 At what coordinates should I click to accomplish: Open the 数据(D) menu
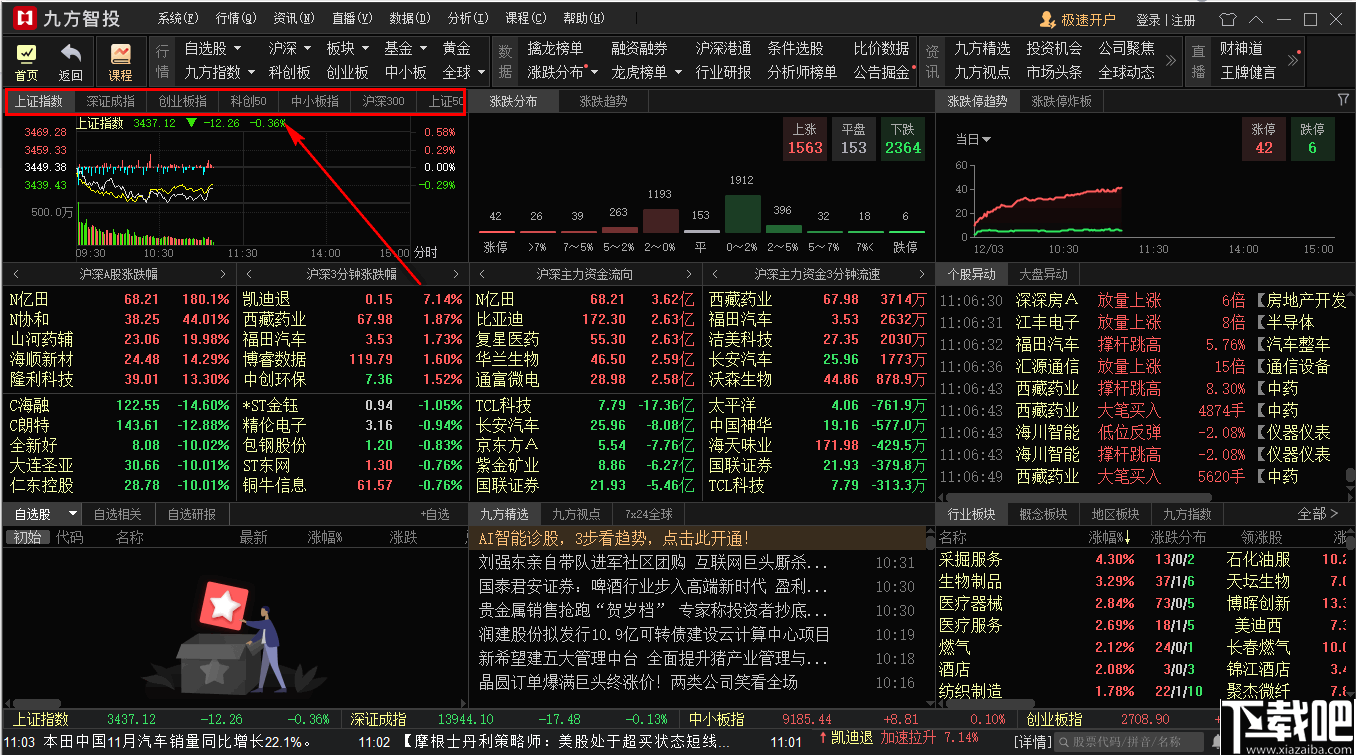click(x=410, y=19)
